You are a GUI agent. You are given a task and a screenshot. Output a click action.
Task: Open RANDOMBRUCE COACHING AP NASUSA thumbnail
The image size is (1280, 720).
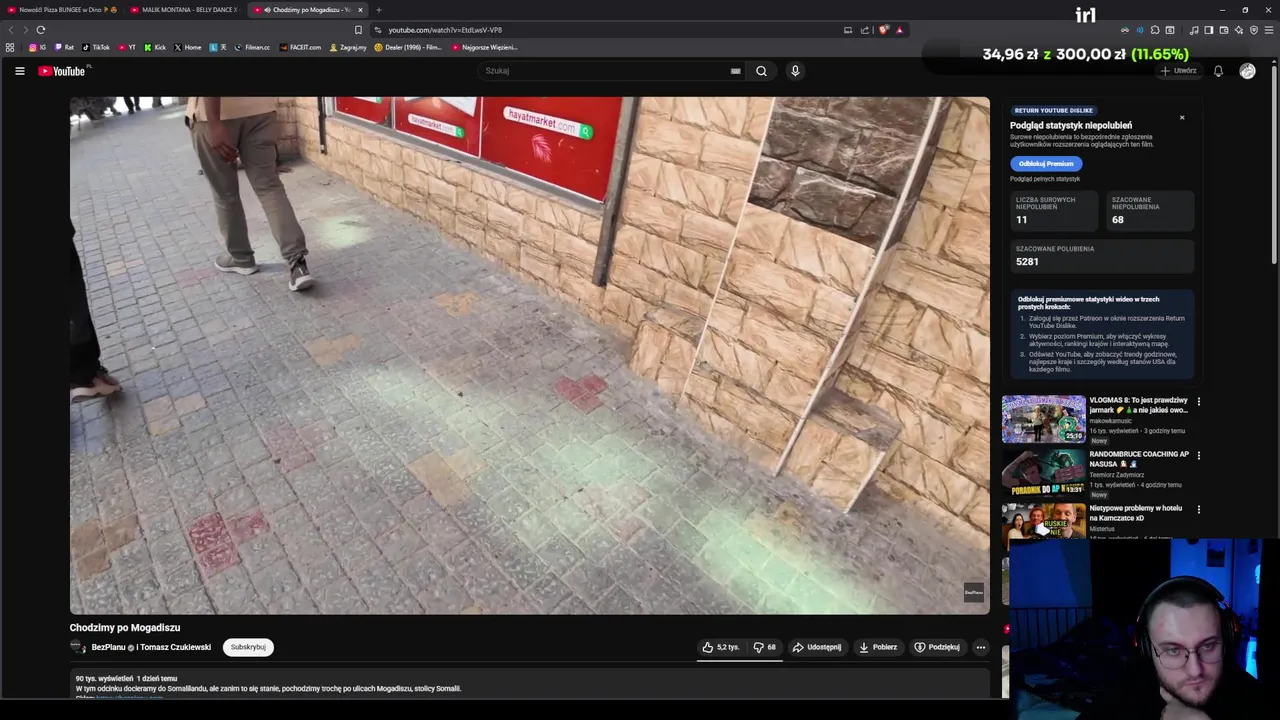click(x=1044, y=472)
